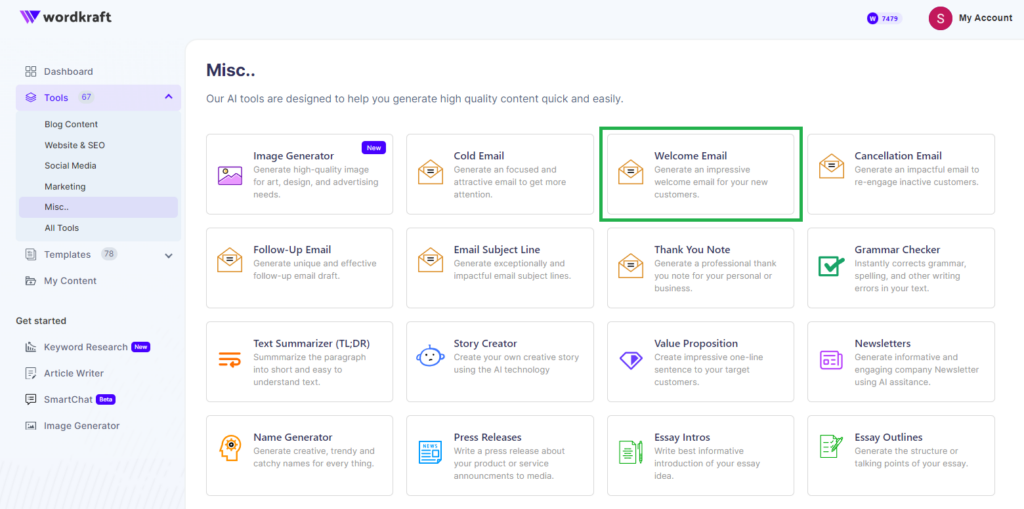Collapse the Tools section chevron
The width and height of the screenshot is (1024, 509).
(168, 97)
